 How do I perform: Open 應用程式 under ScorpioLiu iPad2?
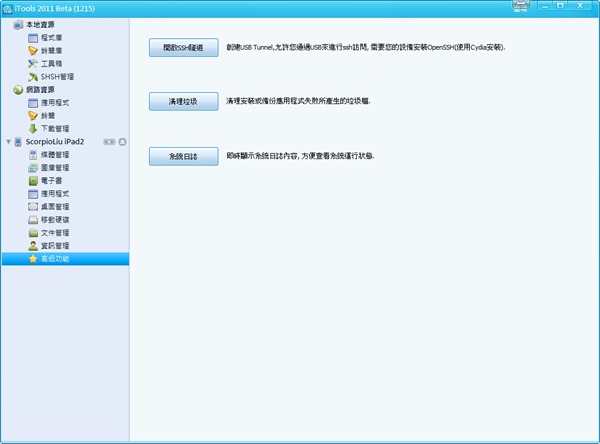click(x=49, y=194)
